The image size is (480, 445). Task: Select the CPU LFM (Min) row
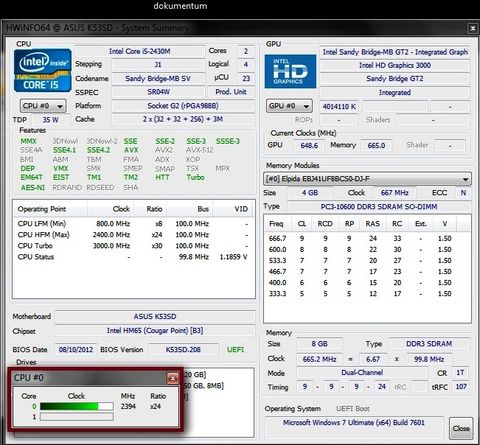click(133, 224)
